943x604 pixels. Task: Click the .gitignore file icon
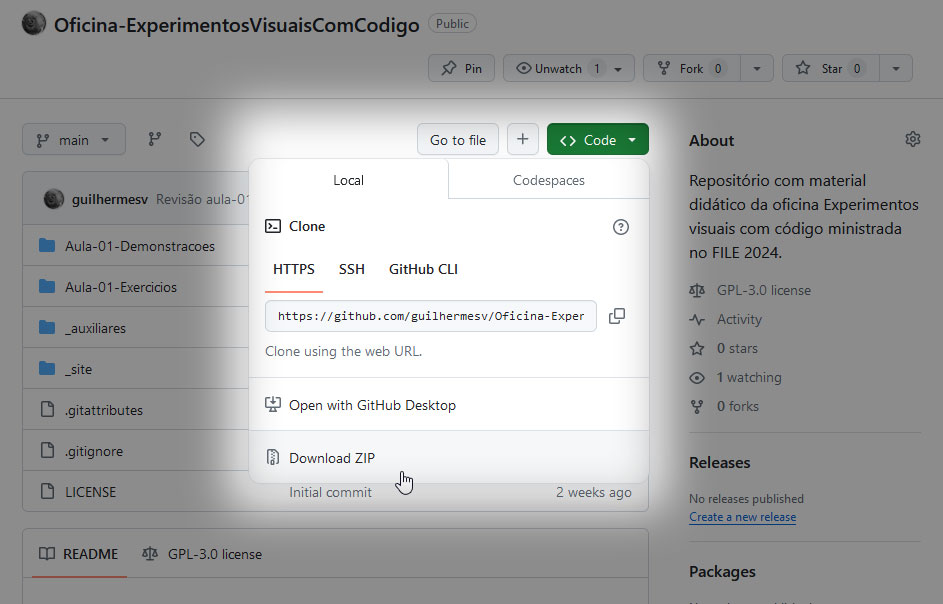[x=47, y=451]
